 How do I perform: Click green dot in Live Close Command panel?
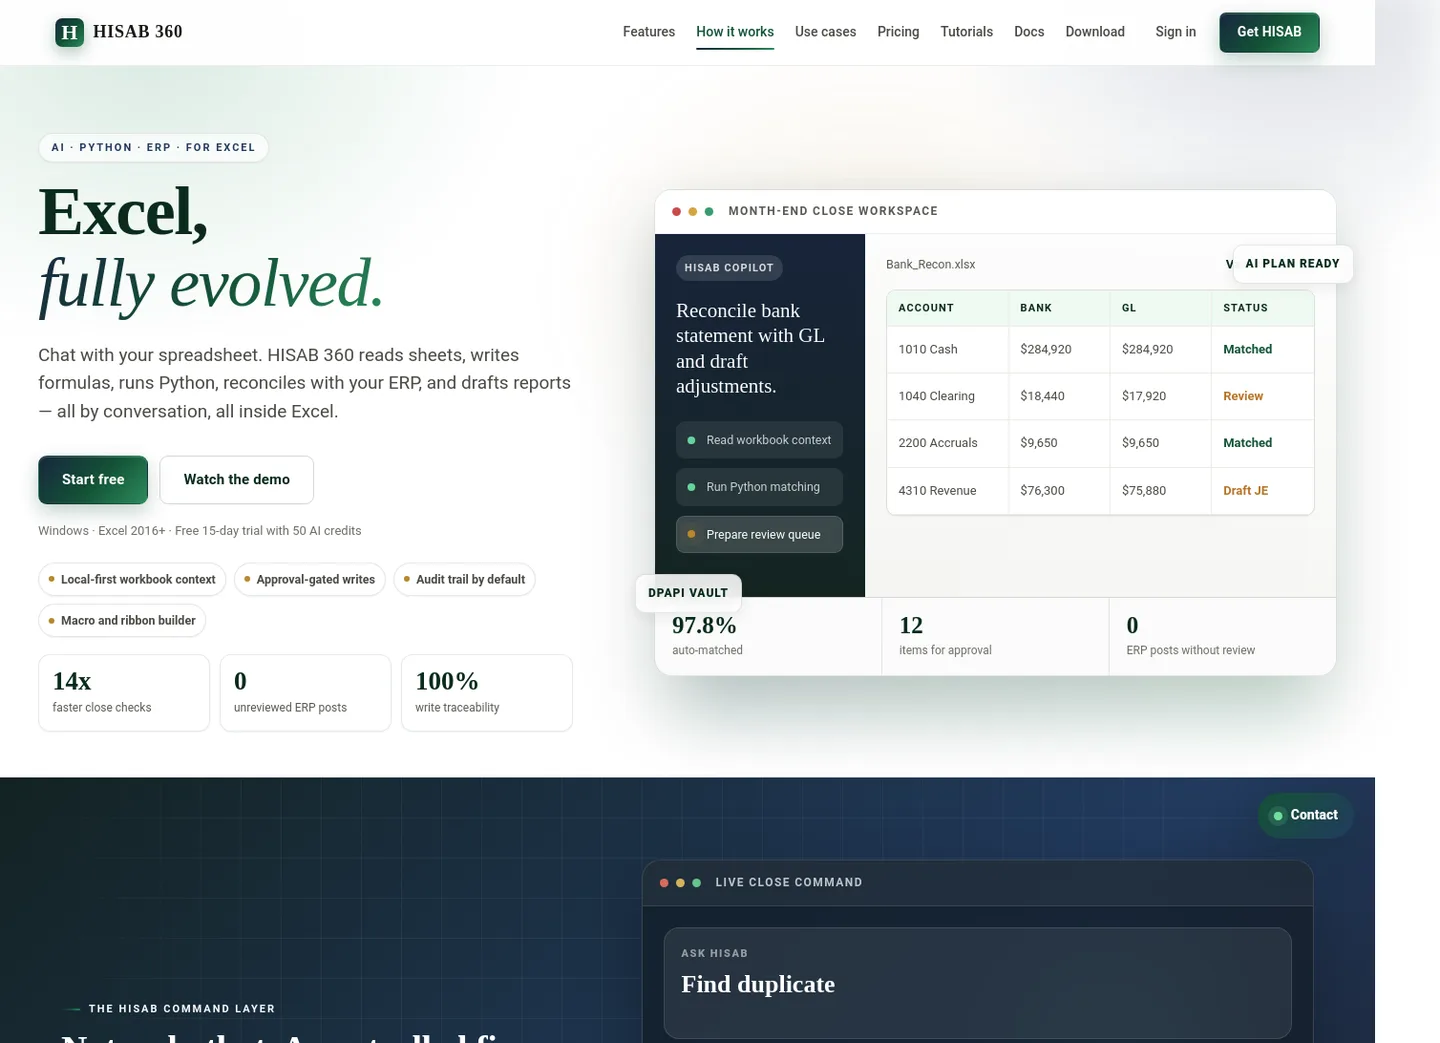click(x=697, y=883)
